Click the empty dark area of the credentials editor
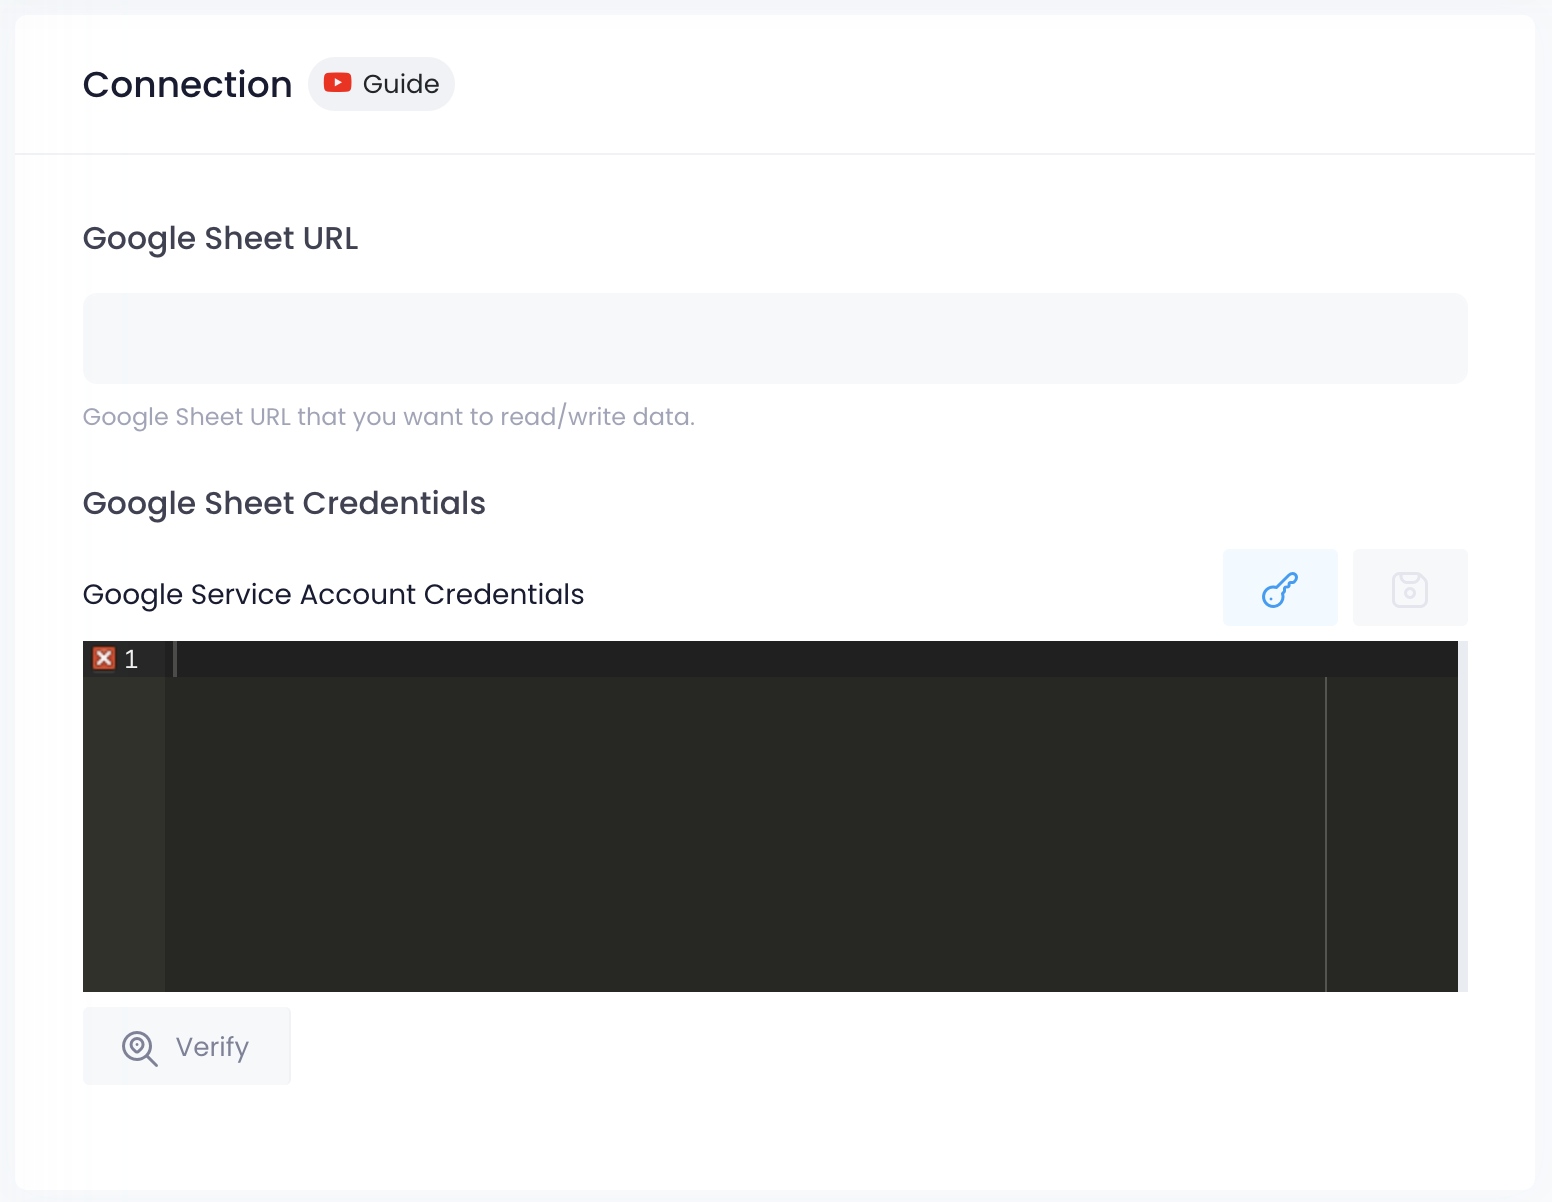1552x1202 pixels. coord(740,830)
